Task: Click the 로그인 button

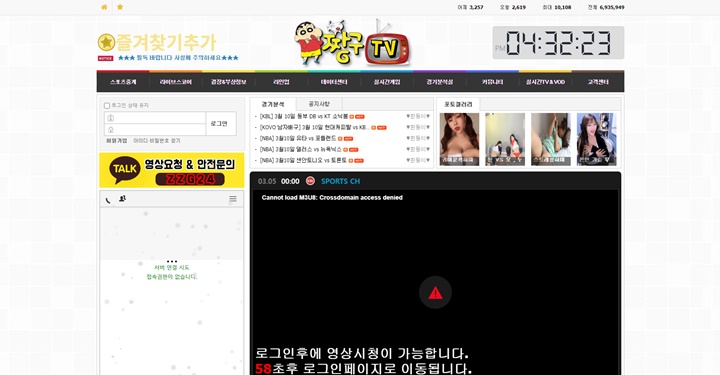Action: tap(219, 123)
